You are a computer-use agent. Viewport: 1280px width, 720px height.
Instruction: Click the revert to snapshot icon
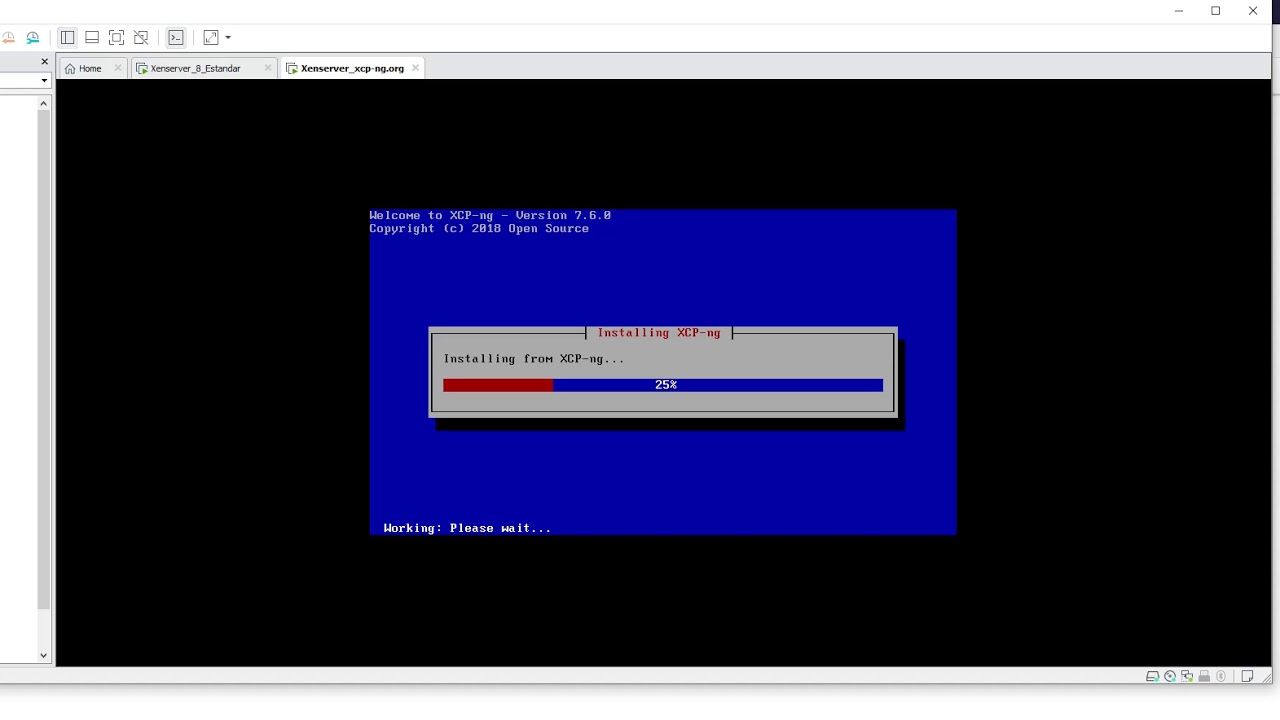(8, 38)
